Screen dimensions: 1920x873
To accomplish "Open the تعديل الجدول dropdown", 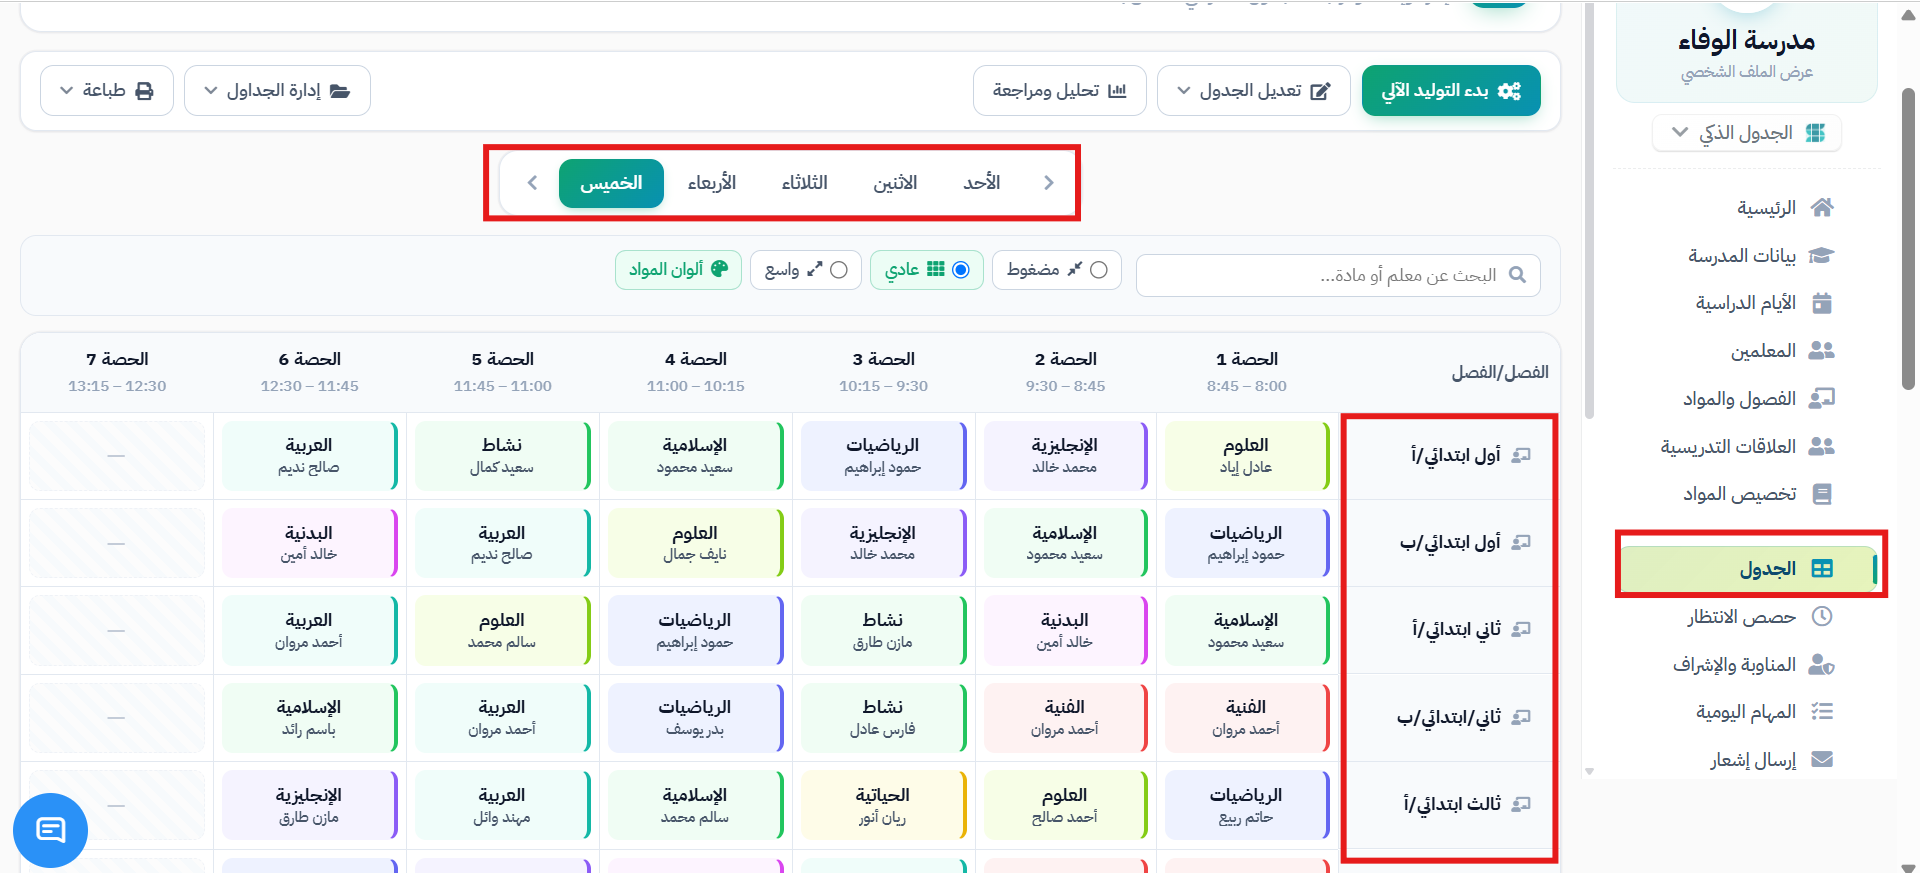I will pos(1253,91).
